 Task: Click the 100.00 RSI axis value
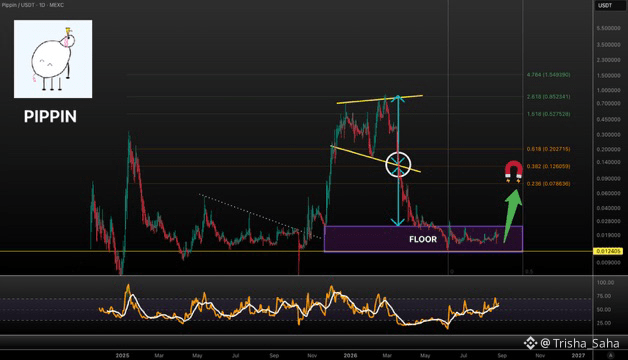(605, 283)
